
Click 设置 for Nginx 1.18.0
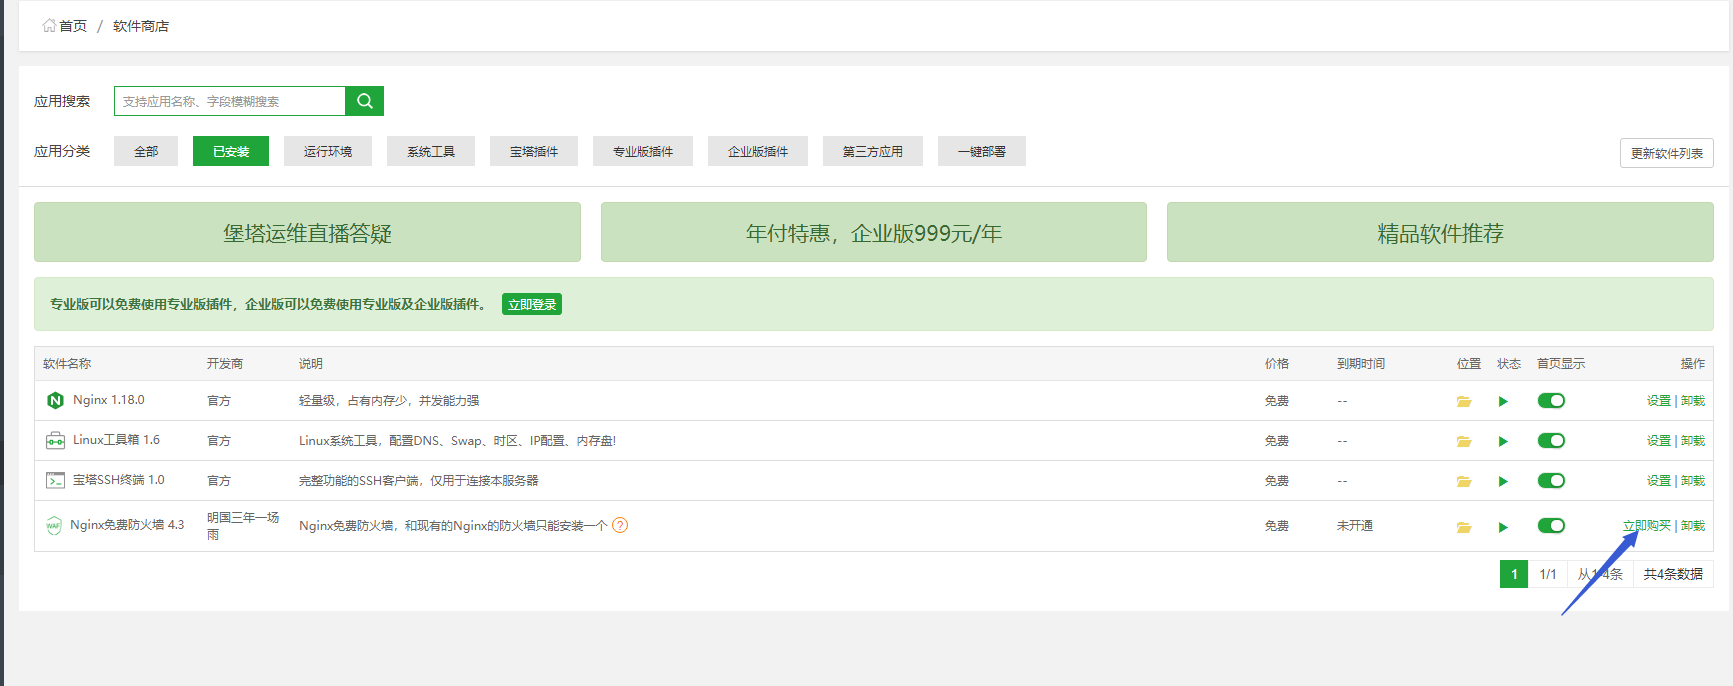[1659, 401]
